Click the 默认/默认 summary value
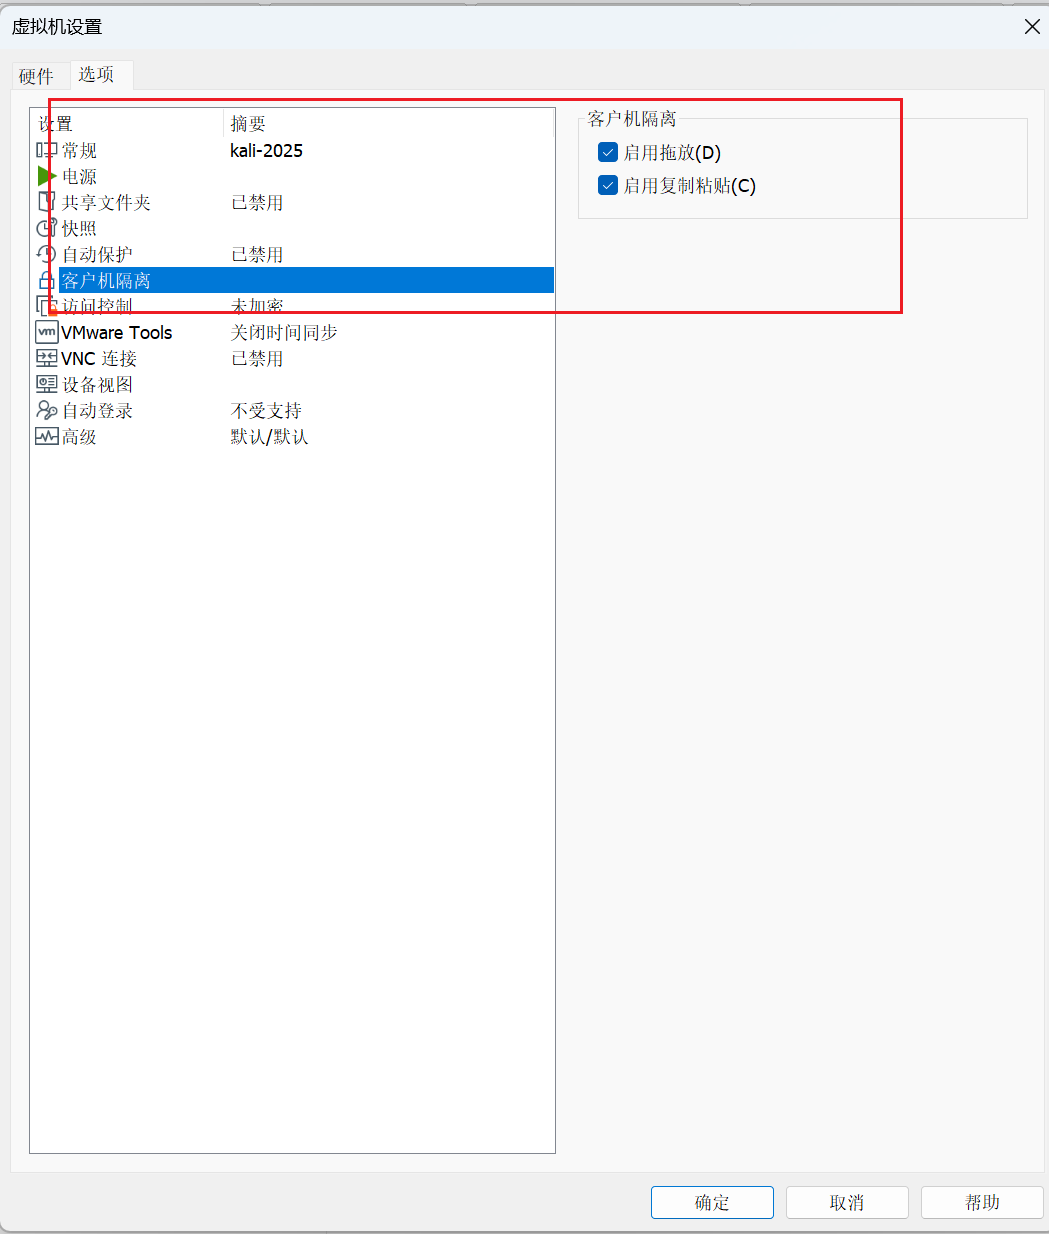The width and height of the screenshot is (1049, 1234). coord(269,436)
